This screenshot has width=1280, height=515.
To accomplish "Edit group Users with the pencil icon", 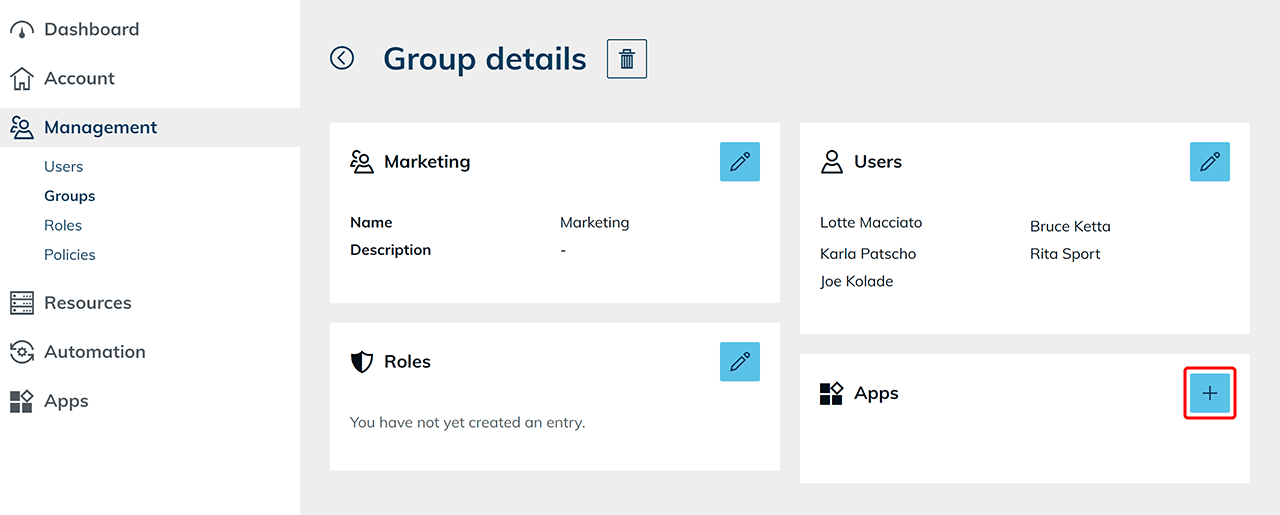I will (1209, 162).
